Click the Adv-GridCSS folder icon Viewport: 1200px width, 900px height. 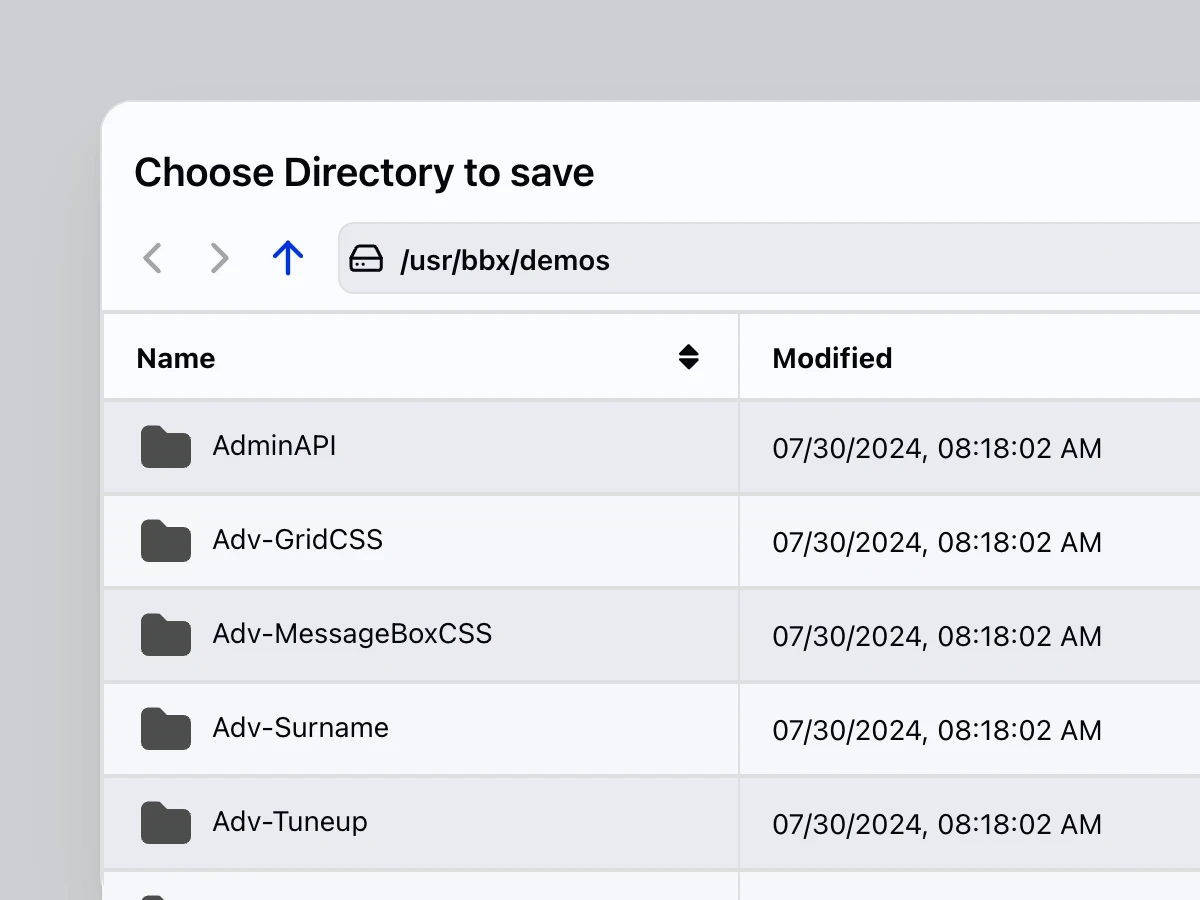coord(165,541)
